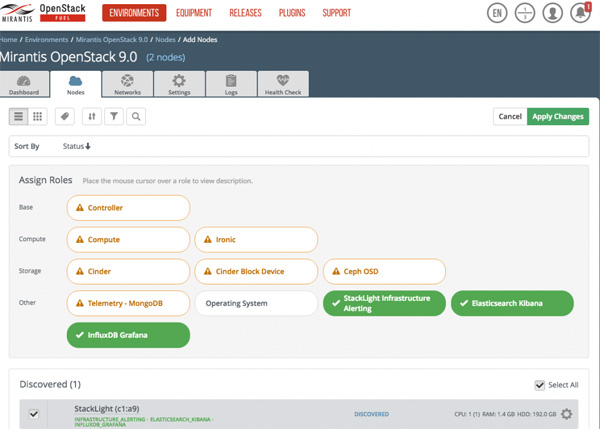The width and height of the screenshot is (600, 429).
Task: Open Mirantis OpenStack 9.0 breadcrumb link
Action: 112,39
